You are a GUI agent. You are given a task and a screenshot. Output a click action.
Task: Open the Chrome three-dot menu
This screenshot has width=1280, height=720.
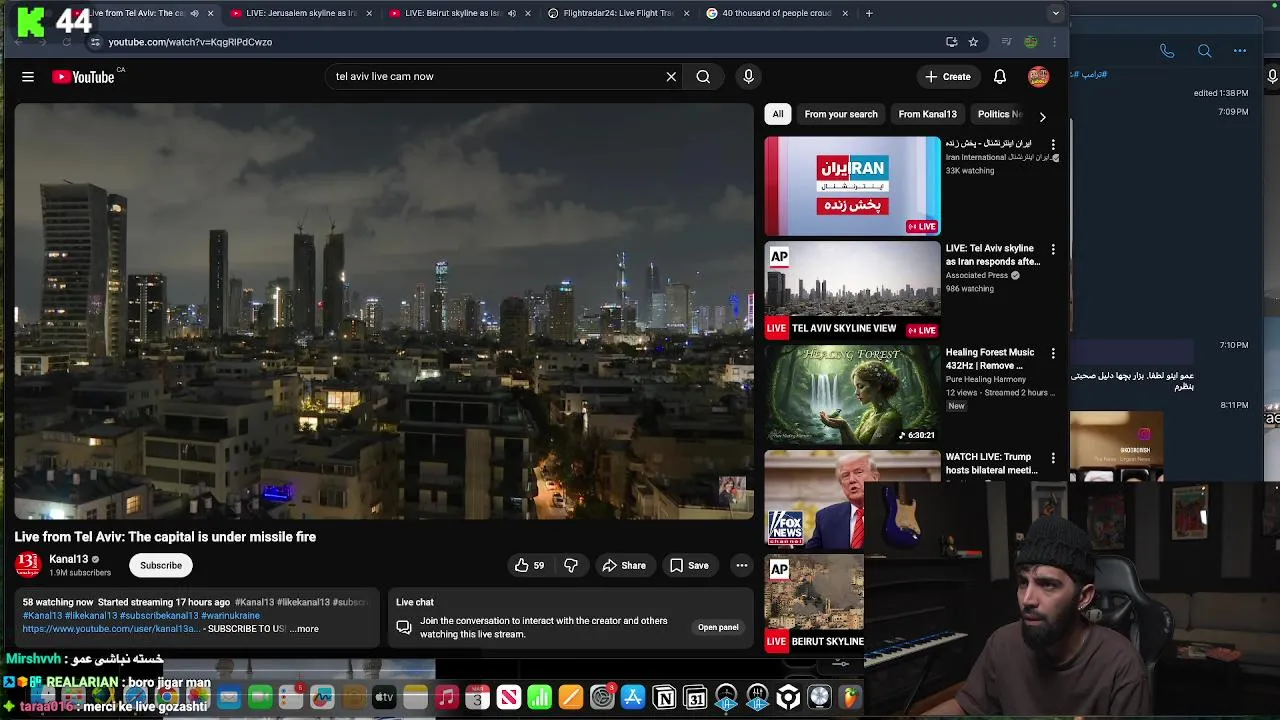[x=1054, y=42]
